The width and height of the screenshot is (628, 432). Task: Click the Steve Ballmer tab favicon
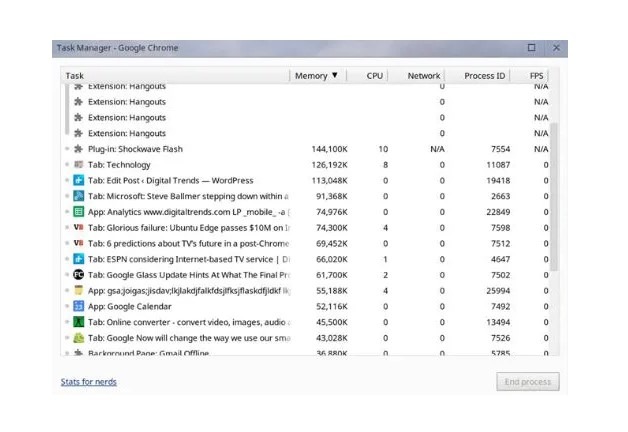tap(78, 196)
